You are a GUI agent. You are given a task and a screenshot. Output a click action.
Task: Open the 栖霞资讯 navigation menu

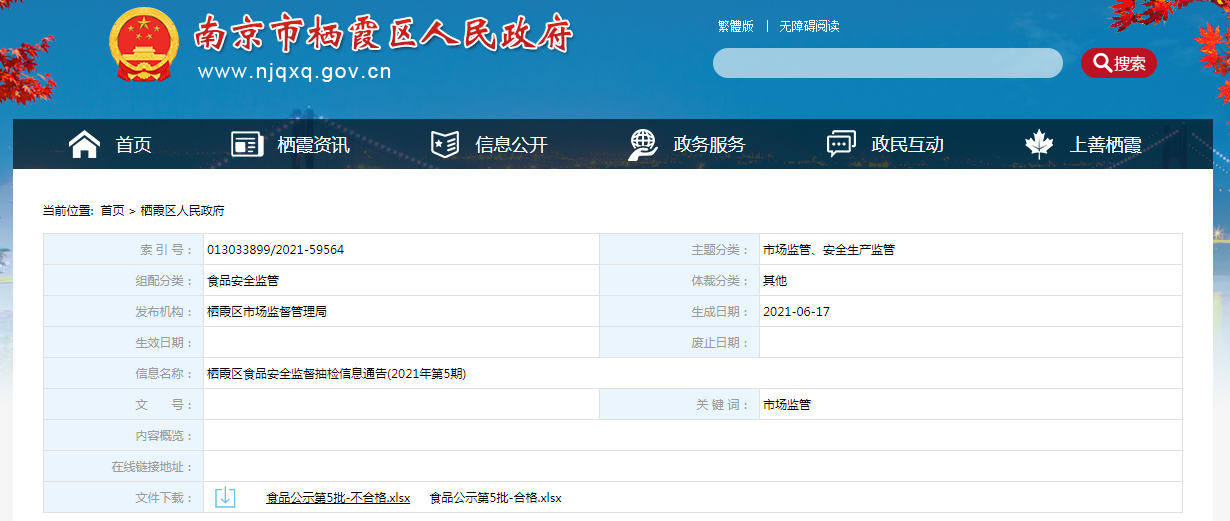[x=314, y=145]
